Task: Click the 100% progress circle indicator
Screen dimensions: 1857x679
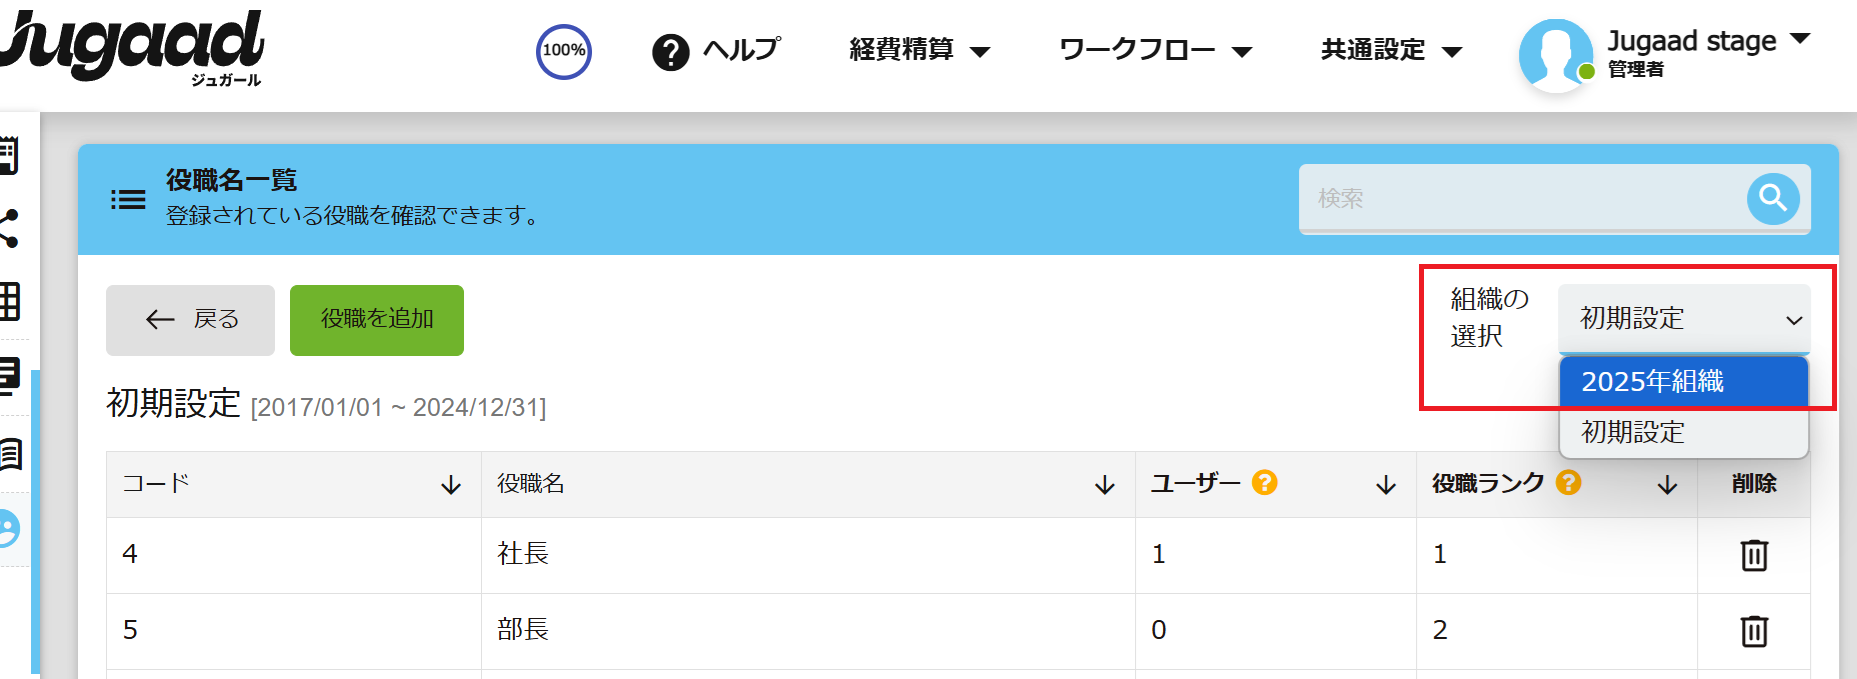Action: point(564,51)
